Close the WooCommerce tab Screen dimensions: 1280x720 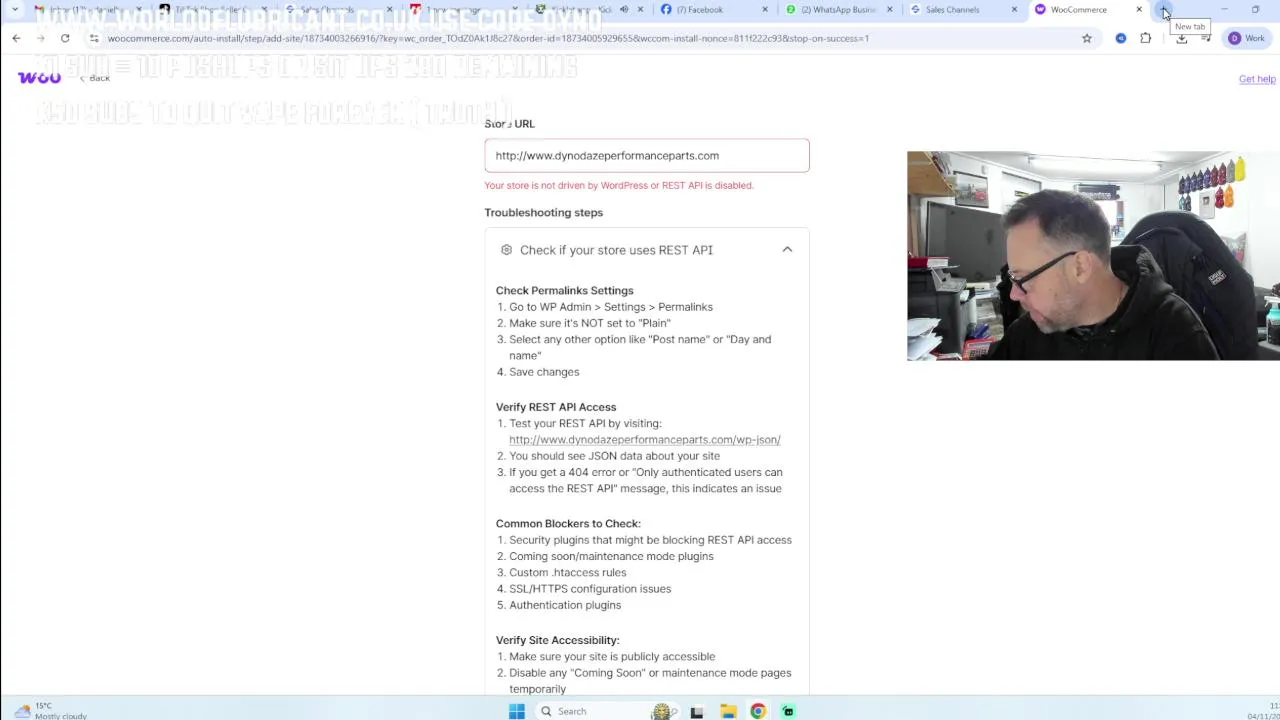point(1138,10)
